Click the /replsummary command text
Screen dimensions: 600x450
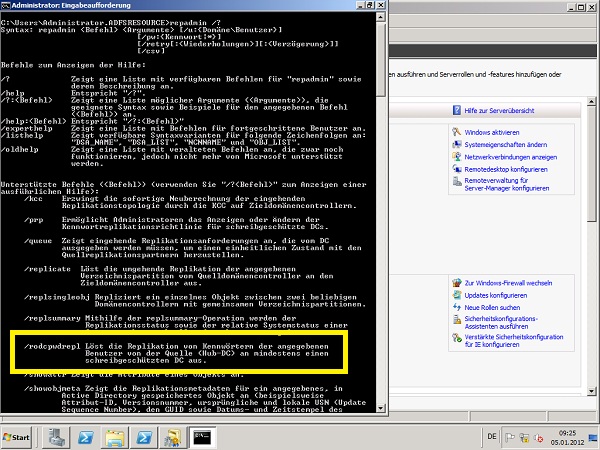pos(52,318)
